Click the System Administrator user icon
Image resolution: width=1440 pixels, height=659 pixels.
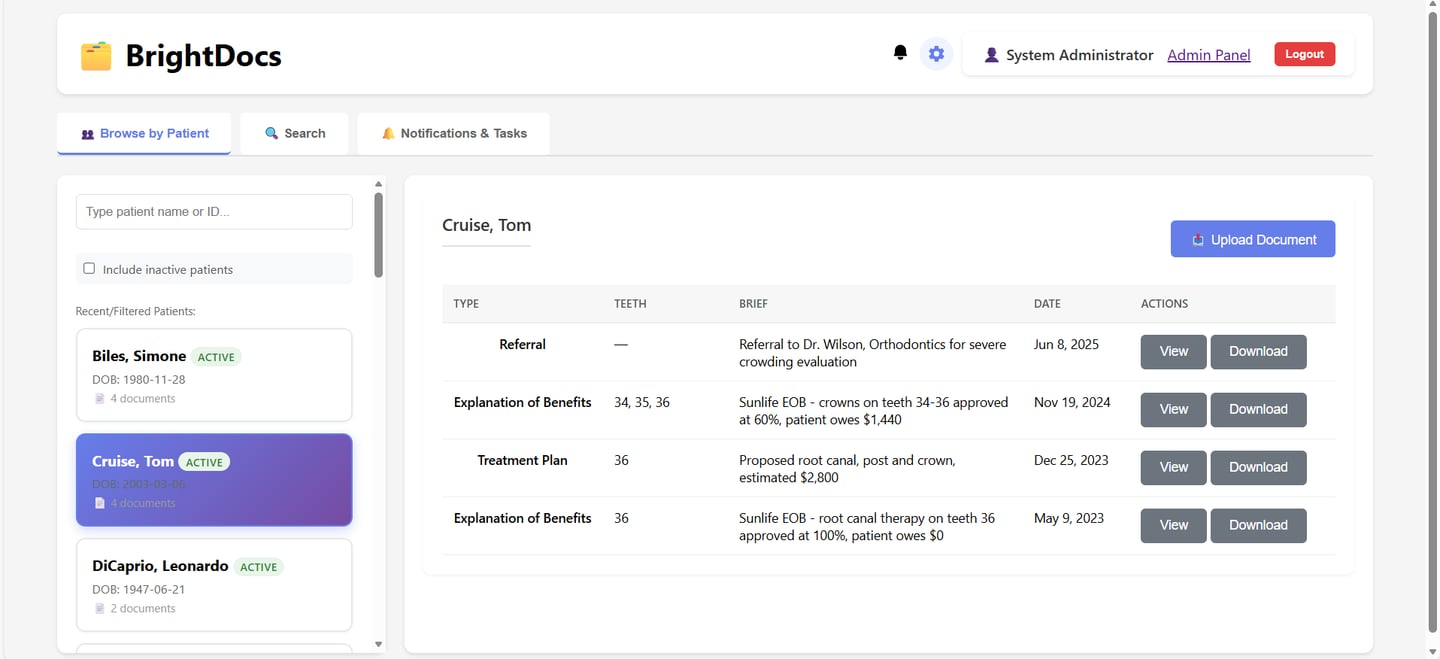point(991,55)
